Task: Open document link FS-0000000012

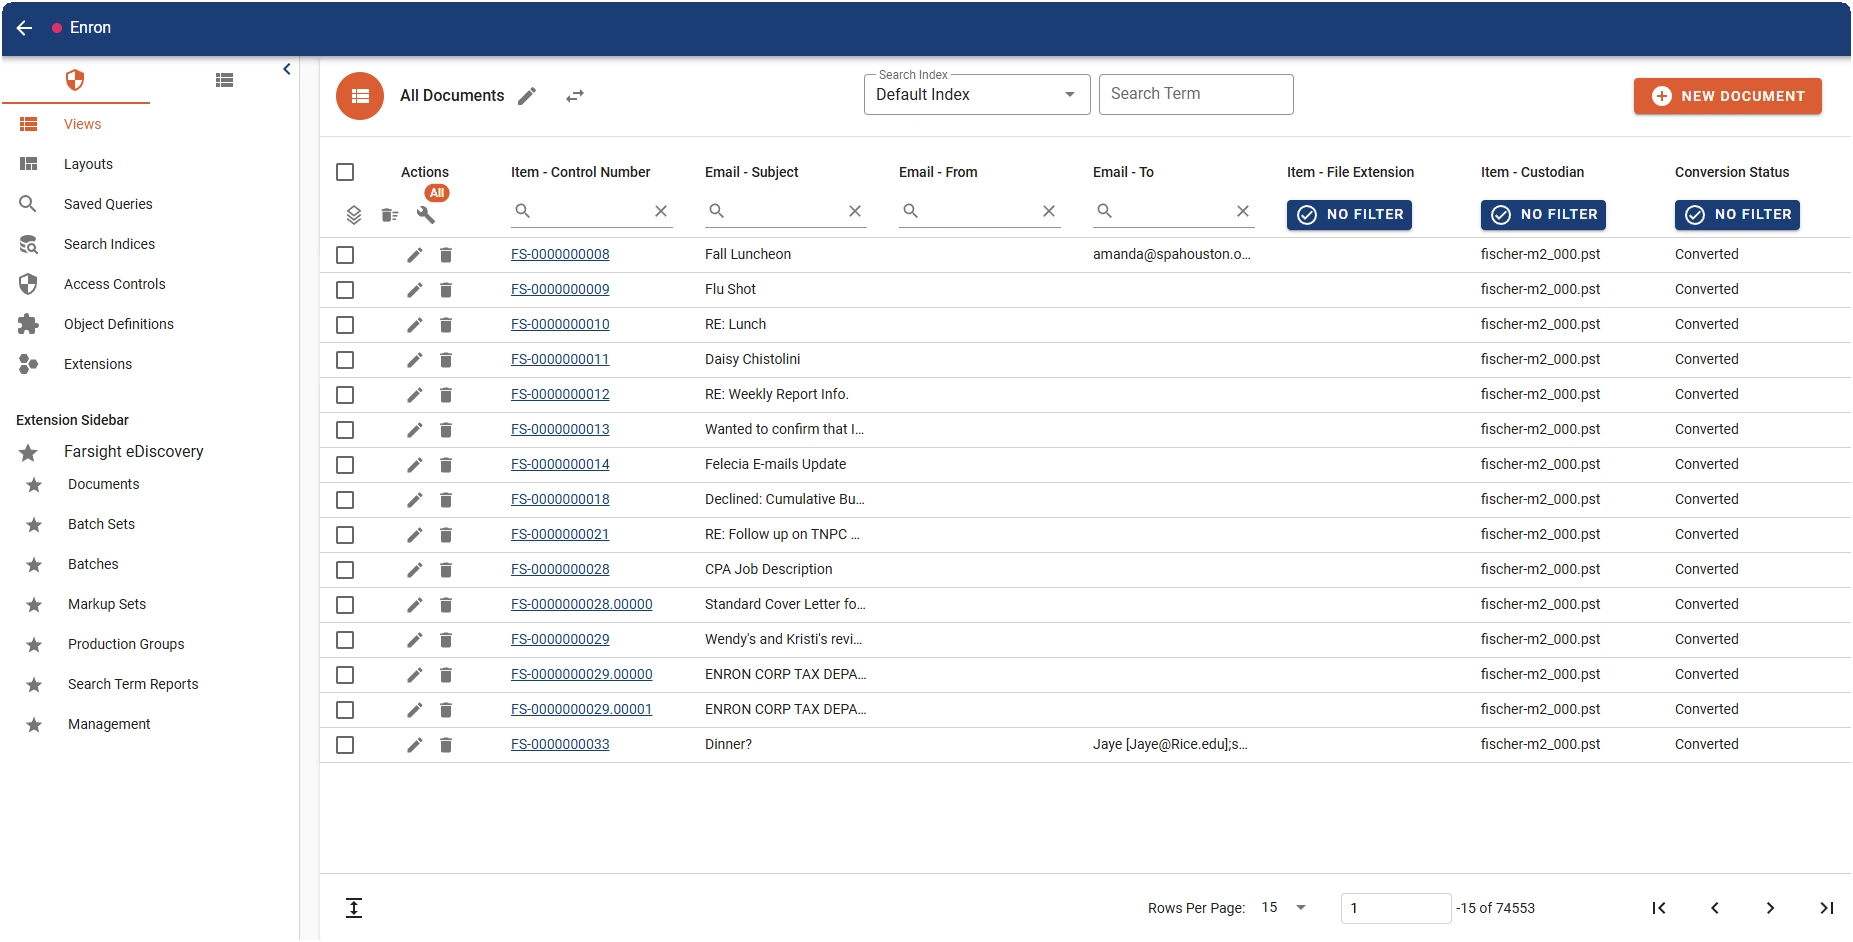Action: click(x=560, y=395)
